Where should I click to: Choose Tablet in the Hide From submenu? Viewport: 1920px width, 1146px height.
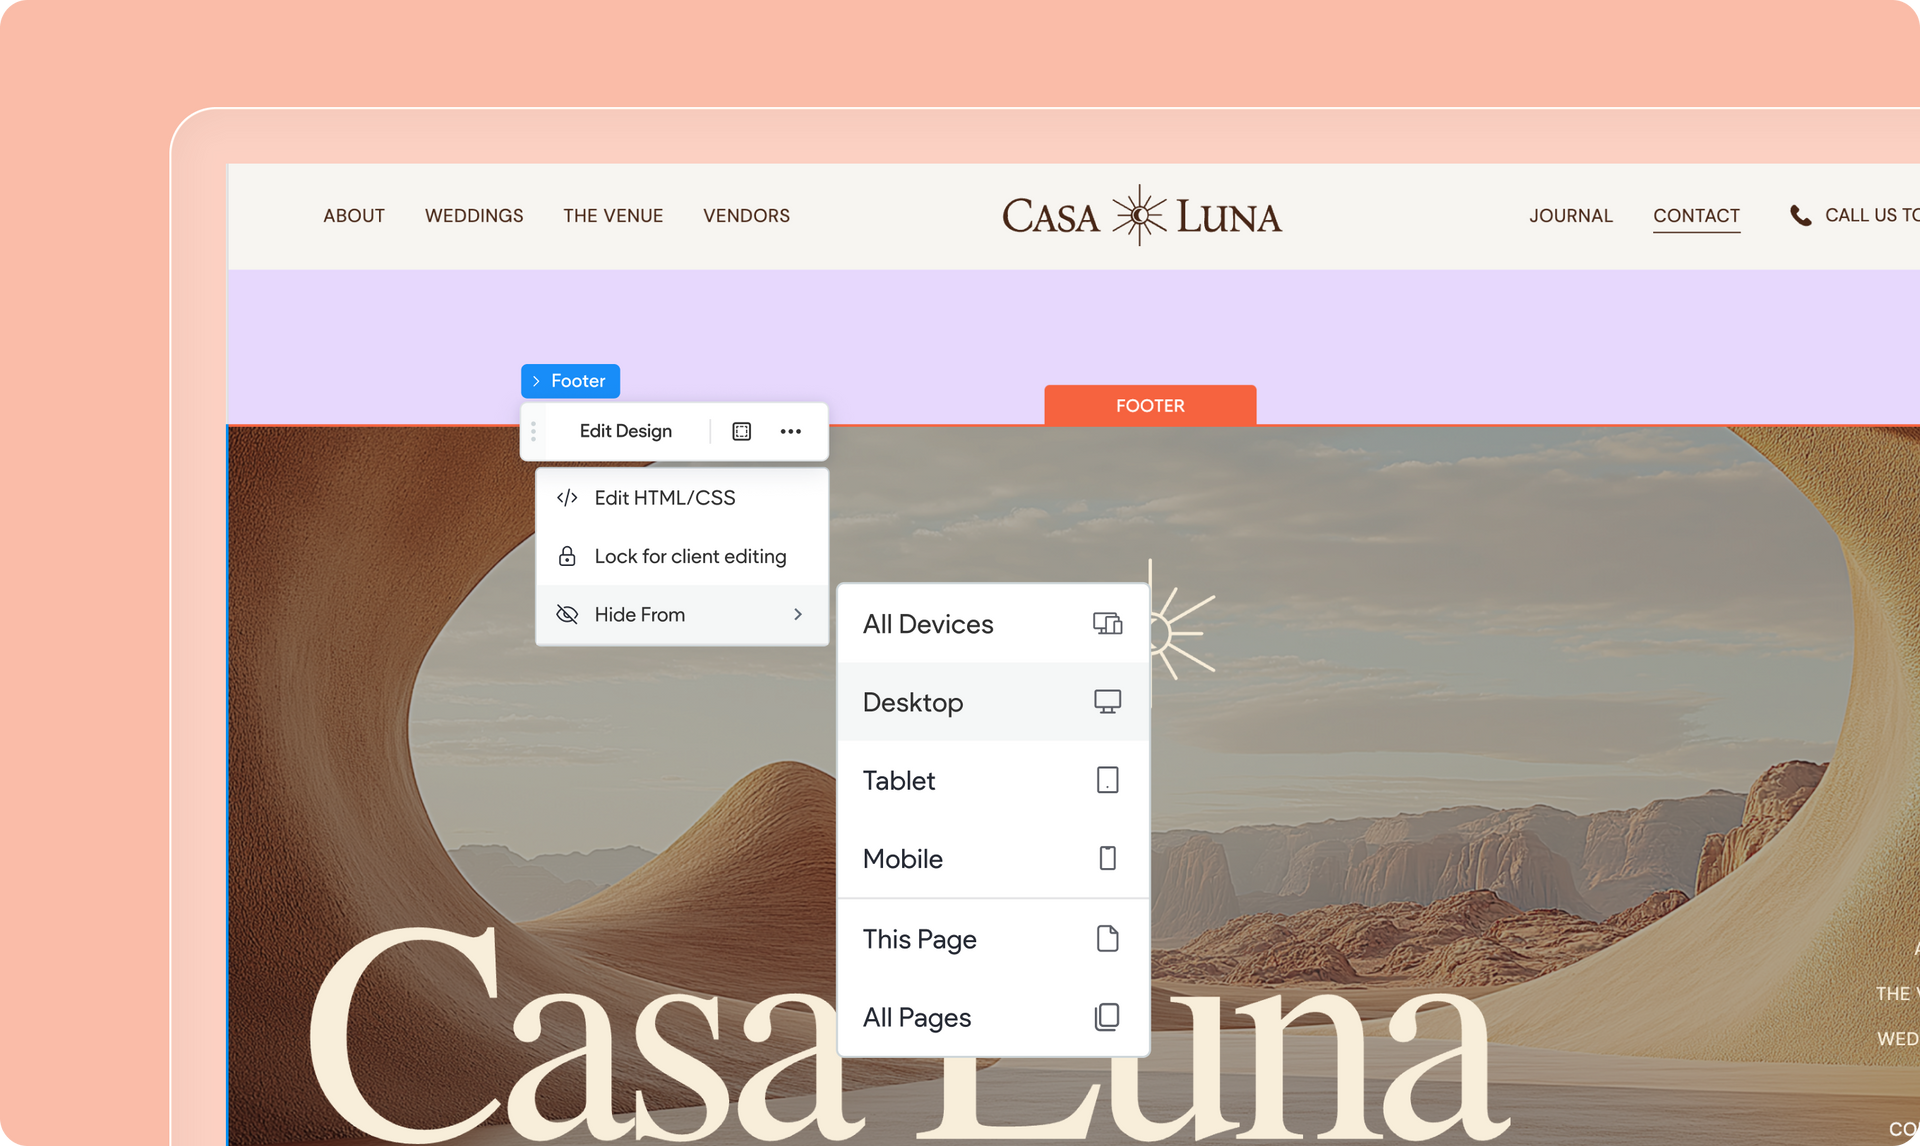coord(992,780)
